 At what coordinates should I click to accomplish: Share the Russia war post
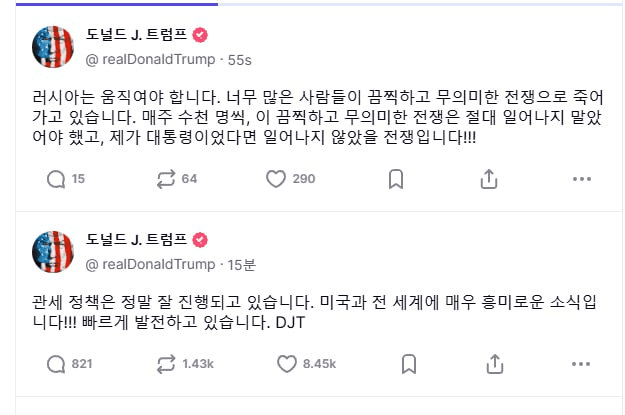click(x=488, y=179)
